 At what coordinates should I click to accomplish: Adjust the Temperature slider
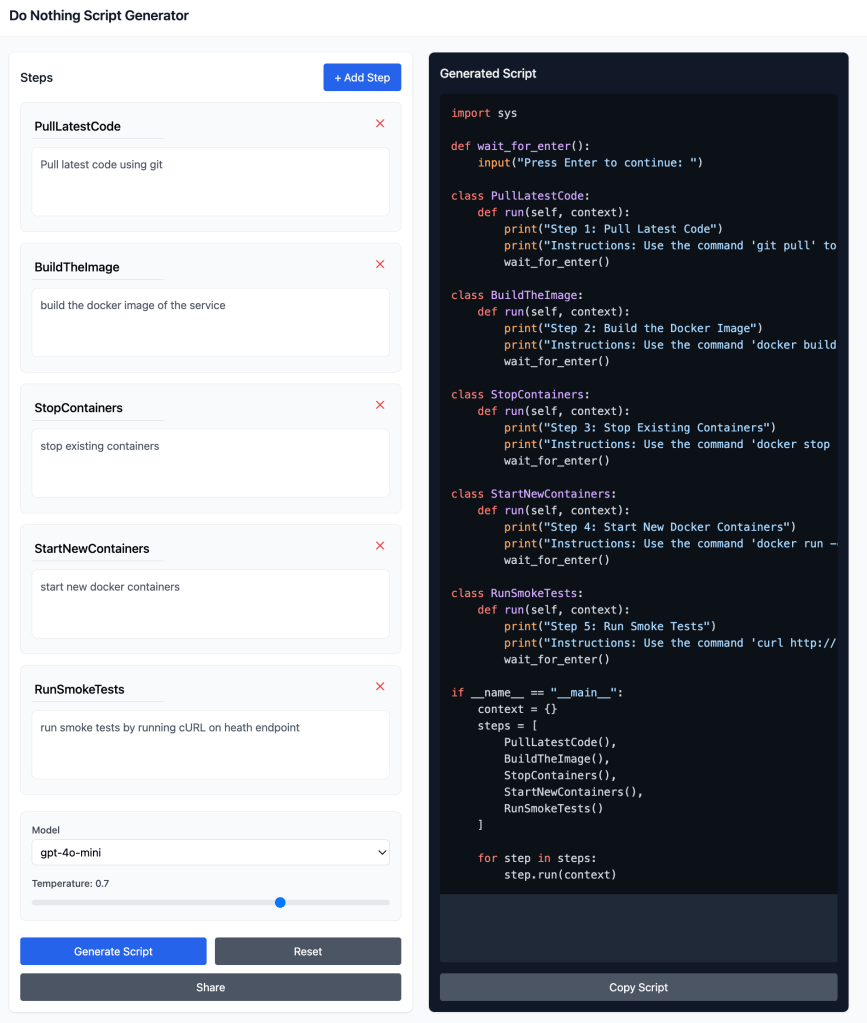tap(280, 902)
